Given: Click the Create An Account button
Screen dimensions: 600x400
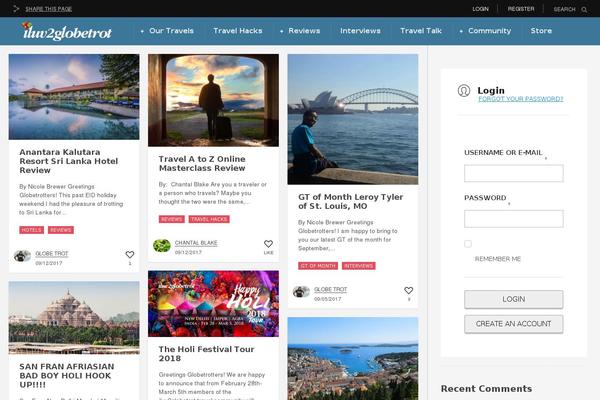Looking at the screenshot, I should tap(514, 324).
